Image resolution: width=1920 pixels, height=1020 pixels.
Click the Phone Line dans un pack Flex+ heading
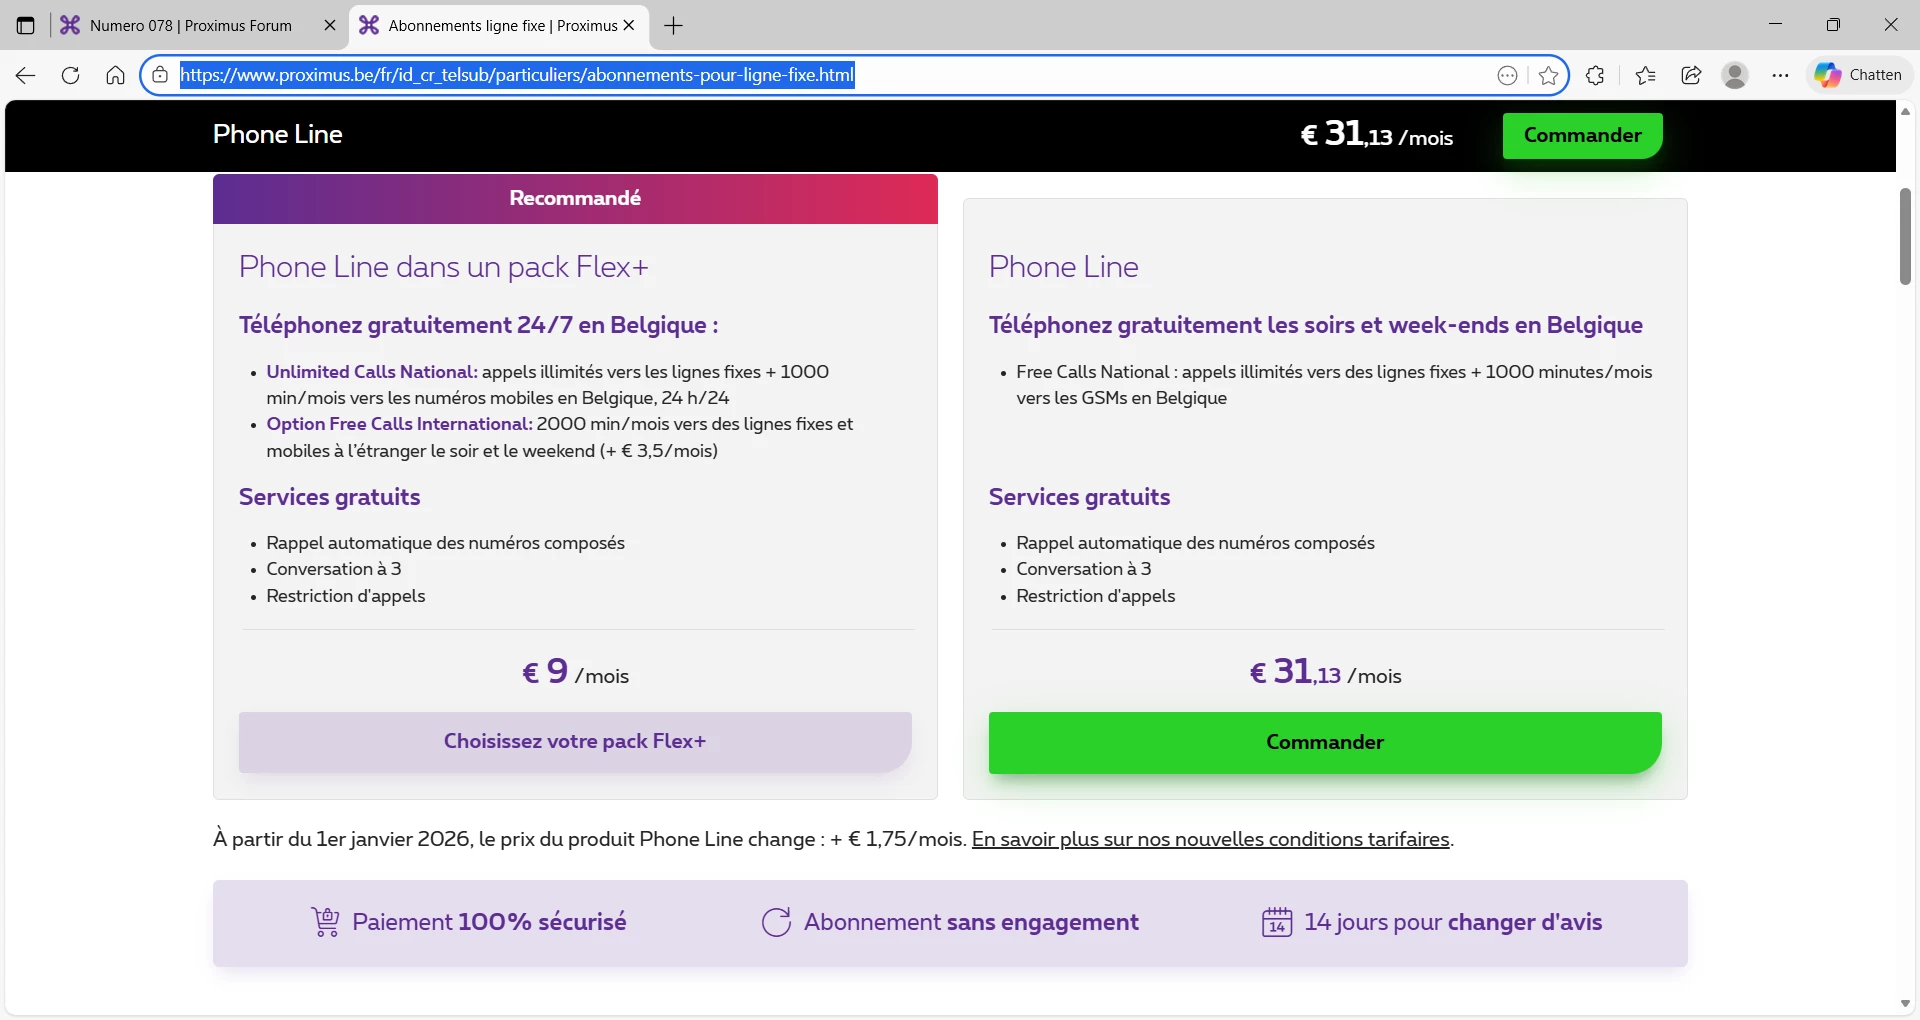click(444, 267)
